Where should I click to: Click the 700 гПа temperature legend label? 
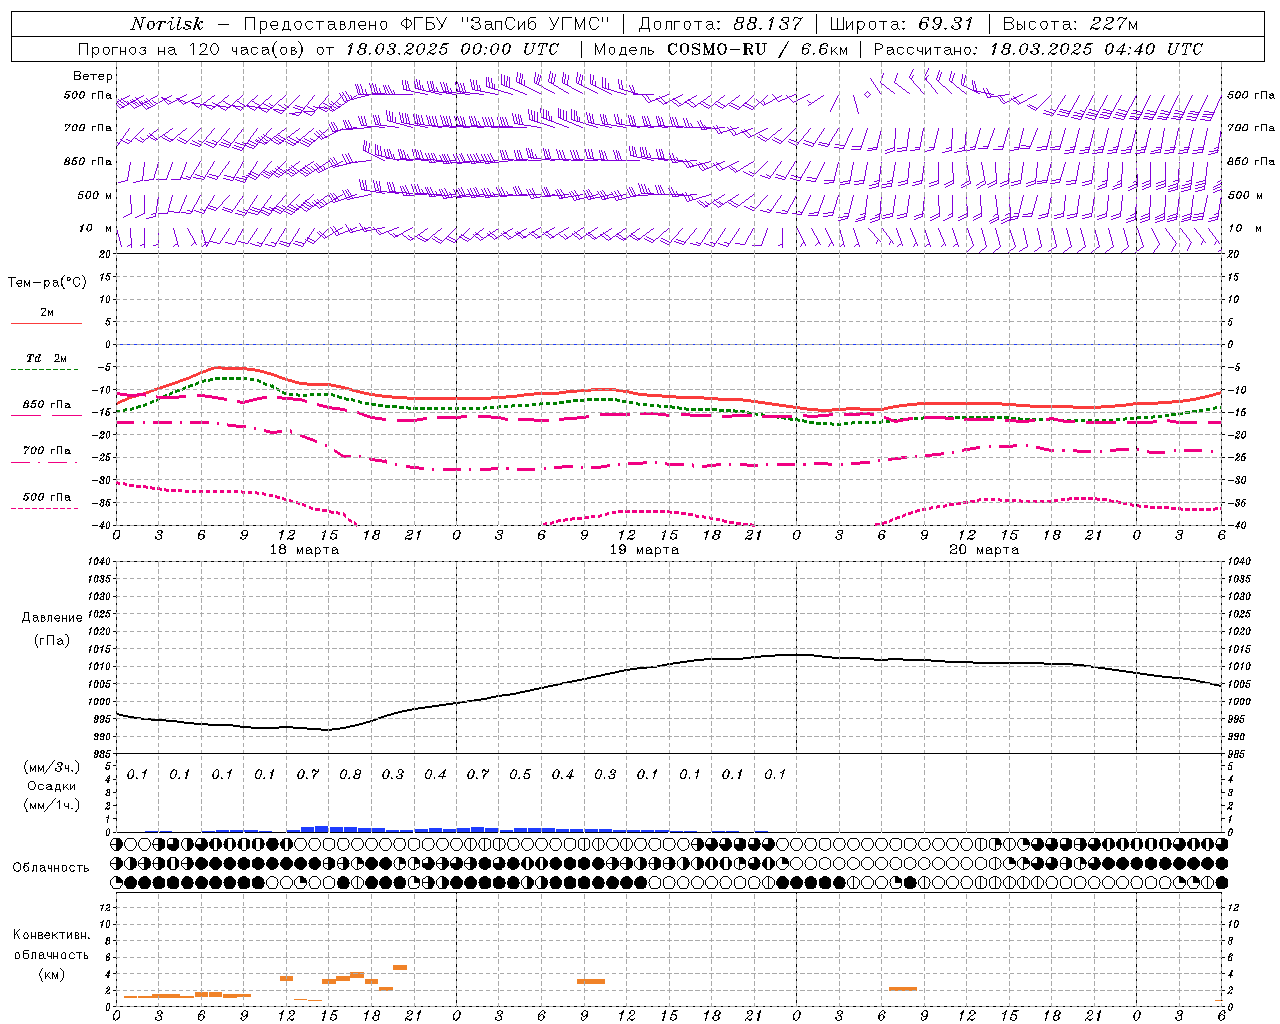pos(47,451)
